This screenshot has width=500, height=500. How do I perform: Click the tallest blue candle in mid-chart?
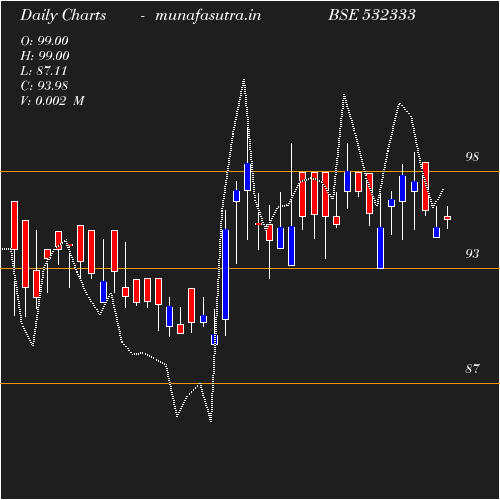click(225, 274)
